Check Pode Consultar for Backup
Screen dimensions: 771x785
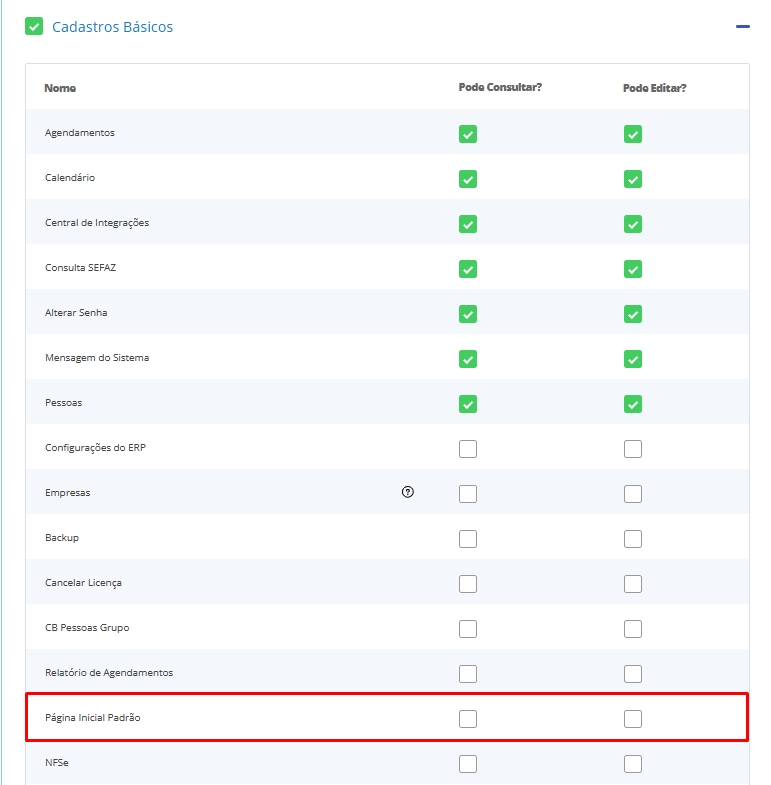pos(468,539)
